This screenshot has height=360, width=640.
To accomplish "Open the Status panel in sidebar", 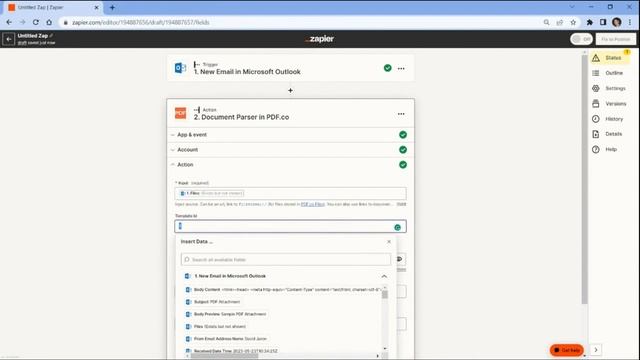I will pyautogui.click(x=610, y=58).
